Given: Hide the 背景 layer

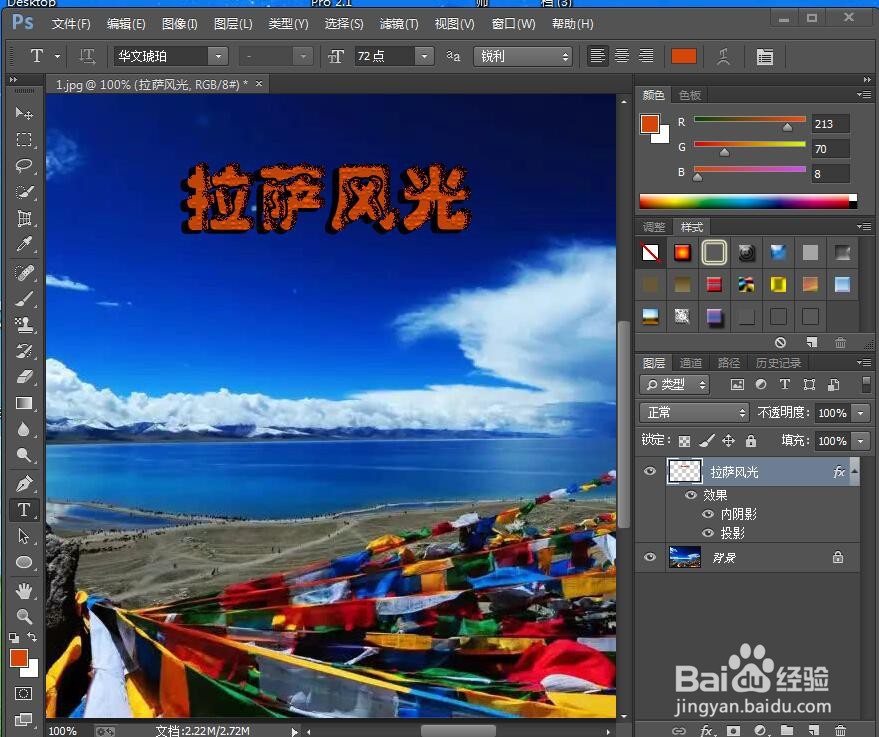Looking at the screenshot, I should pos(650,557).
